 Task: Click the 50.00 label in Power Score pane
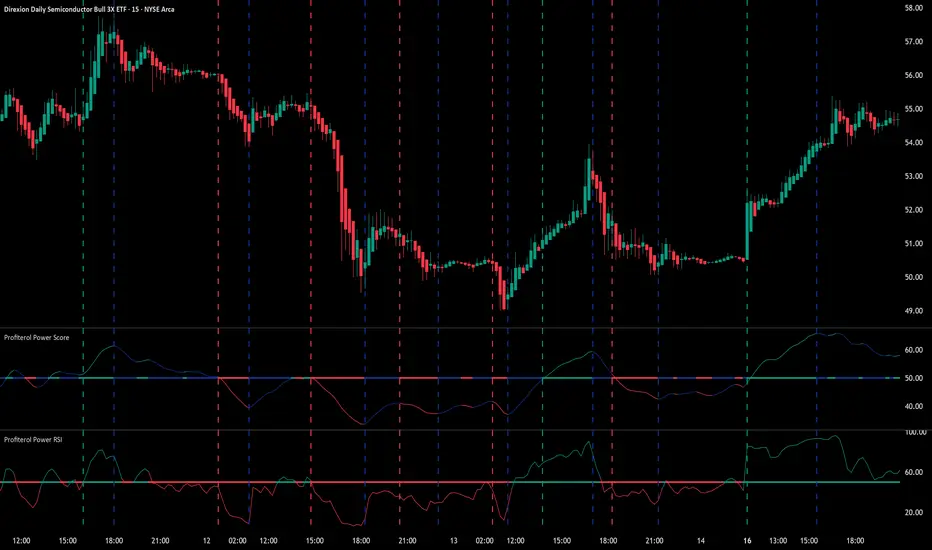[913, 378]
